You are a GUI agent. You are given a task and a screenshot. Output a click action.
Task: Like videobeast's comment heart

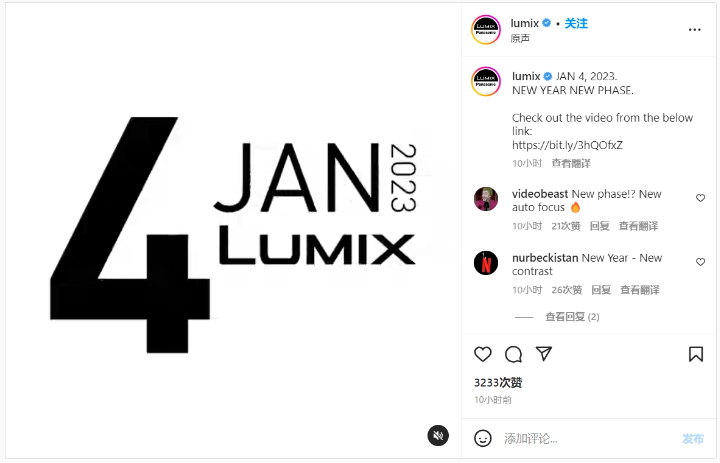coord(700,198)
